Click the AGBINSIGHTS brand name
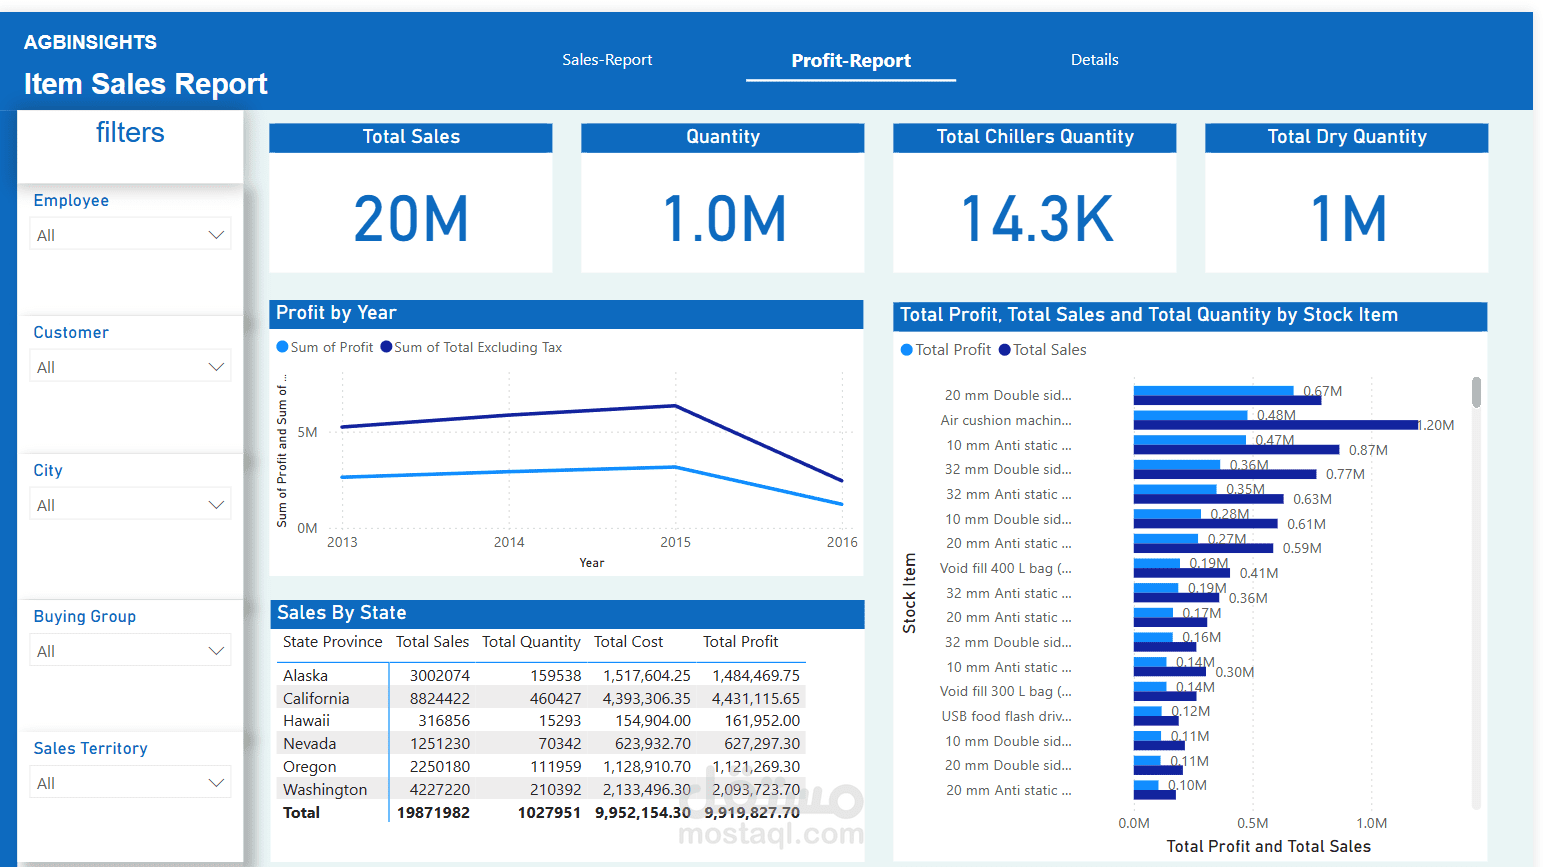This screenshot has height=867, width=1543. tap(90, 43)
